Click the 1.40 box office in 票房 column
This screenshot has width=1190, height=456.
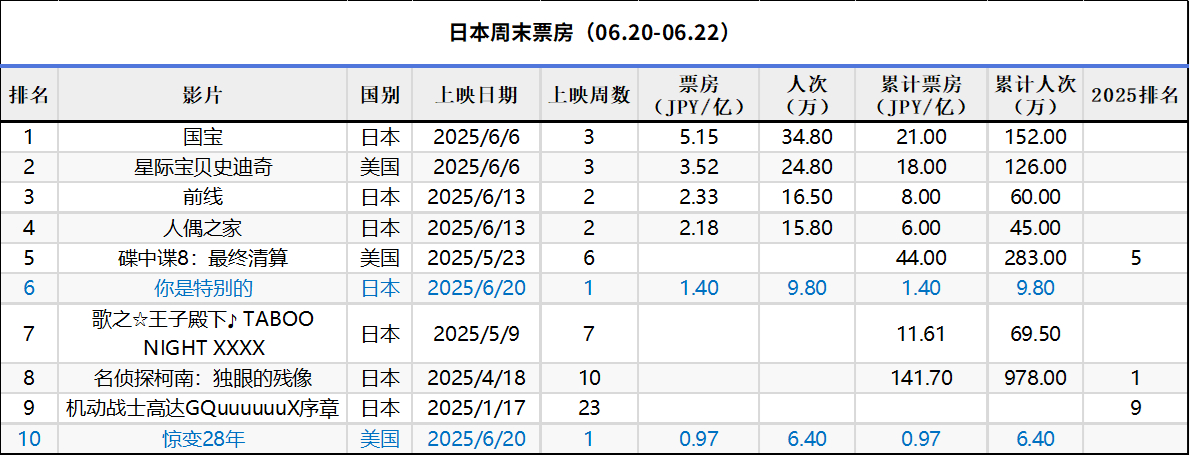(x=699, y=288)
